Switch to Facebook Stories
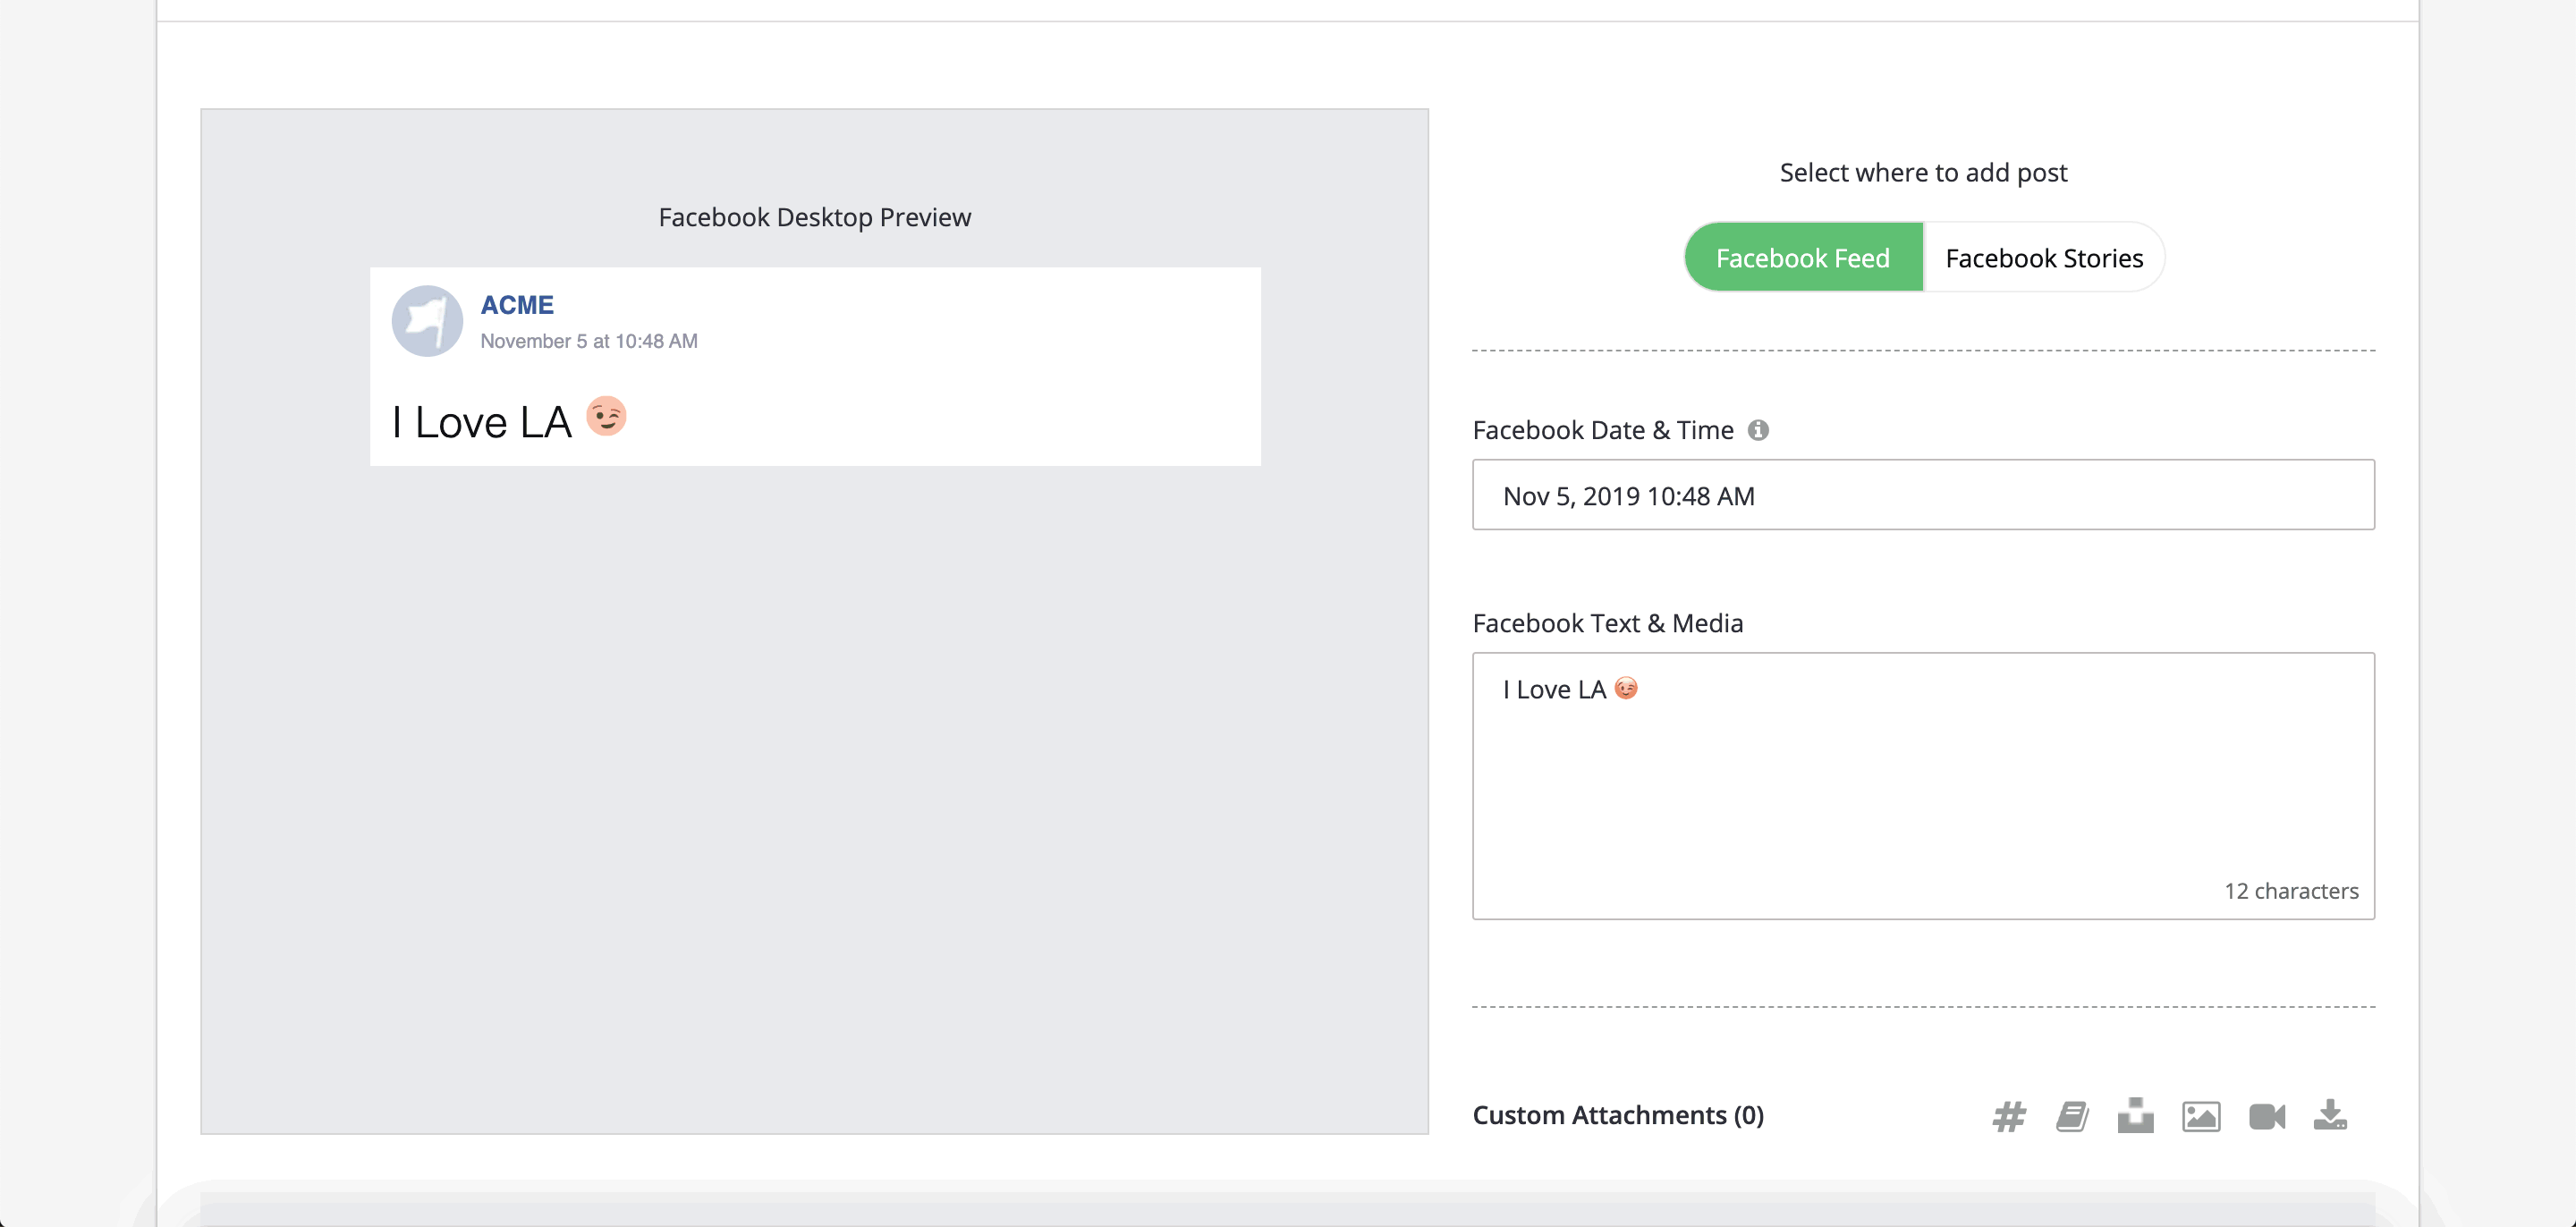This screenshot has height=1227, width=2576. click(x=2044, y=257)
